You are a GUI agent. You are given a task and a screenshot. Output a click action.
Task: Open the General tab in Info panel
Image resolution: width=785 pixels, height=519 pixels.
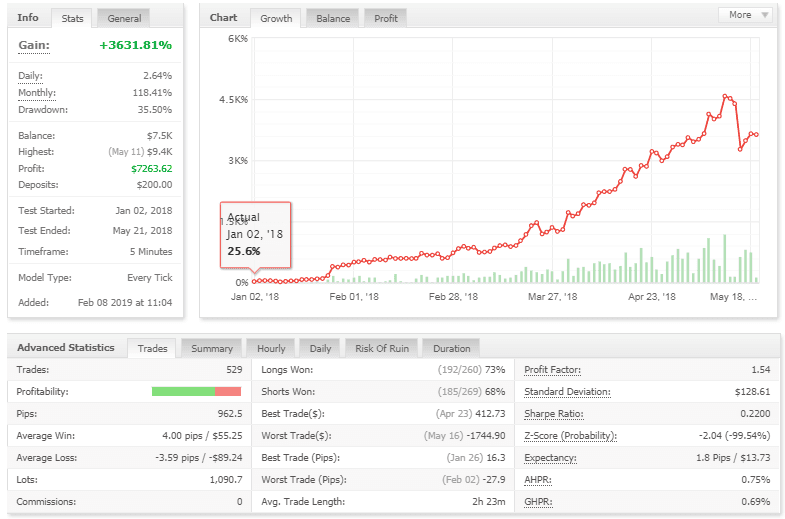pos(124,18)
